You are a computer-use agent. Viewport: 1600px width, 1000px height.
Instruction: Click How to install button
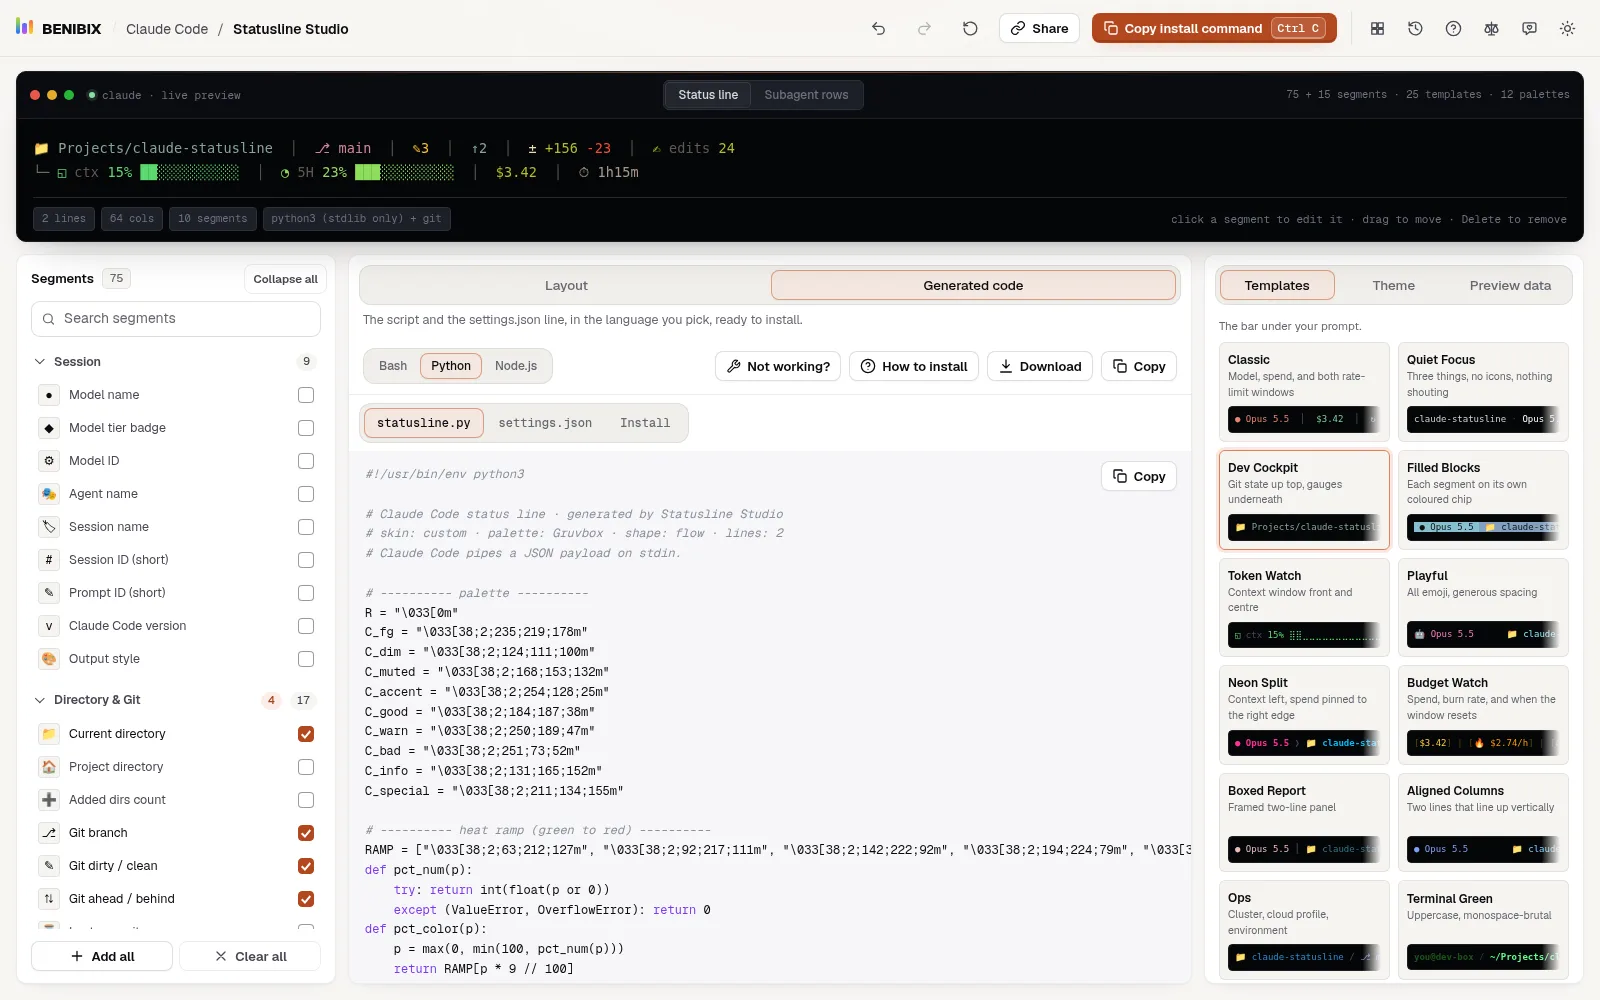(914, 366)
